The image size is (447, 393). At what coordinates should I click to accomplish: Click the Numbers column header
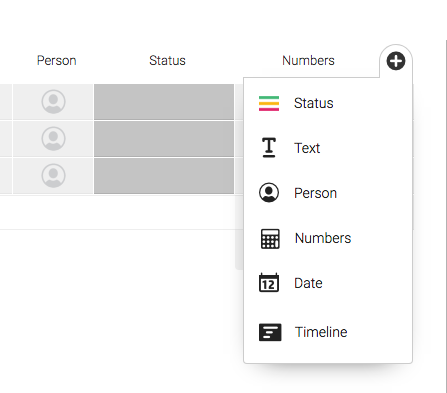point(308,61)
